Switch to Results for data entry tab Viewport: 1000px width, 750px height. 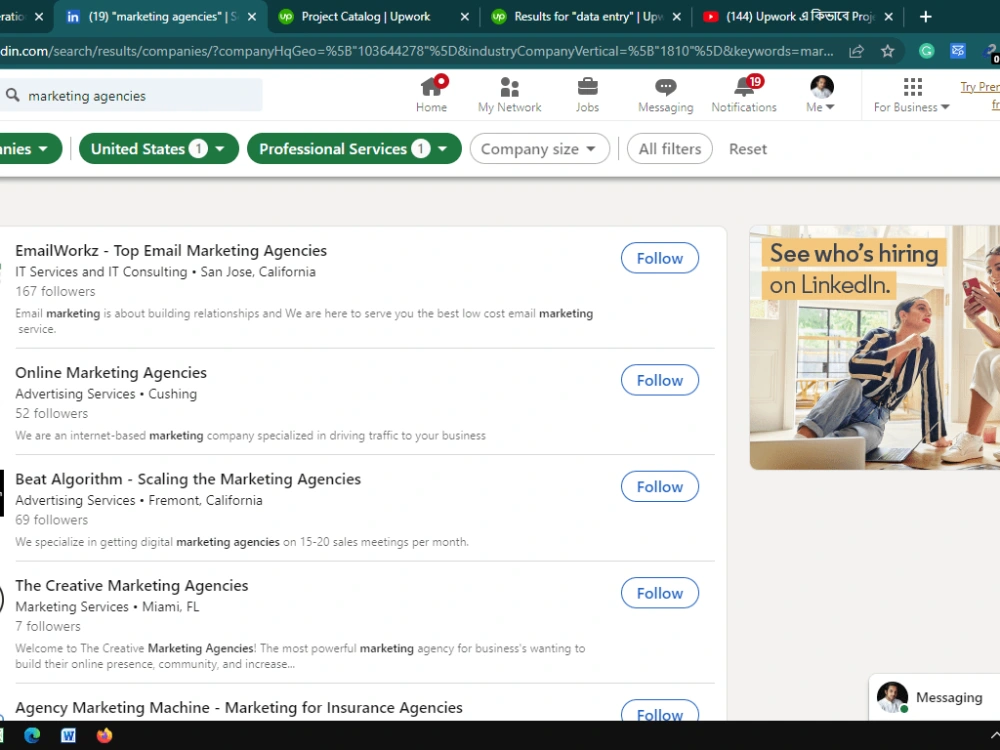(577, 17)
